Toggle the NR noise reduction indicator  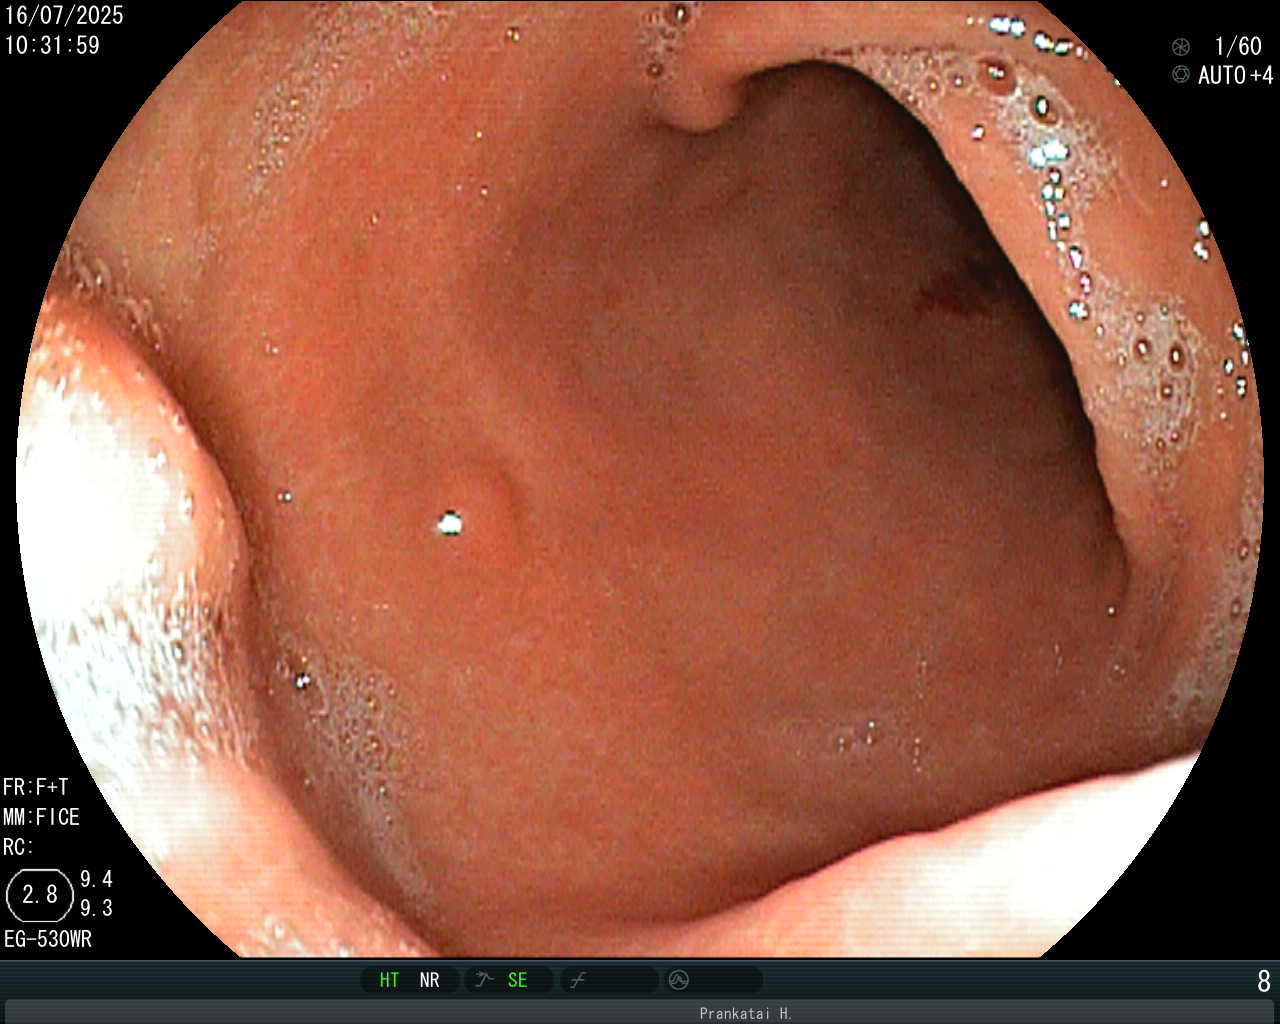(429, 980)
